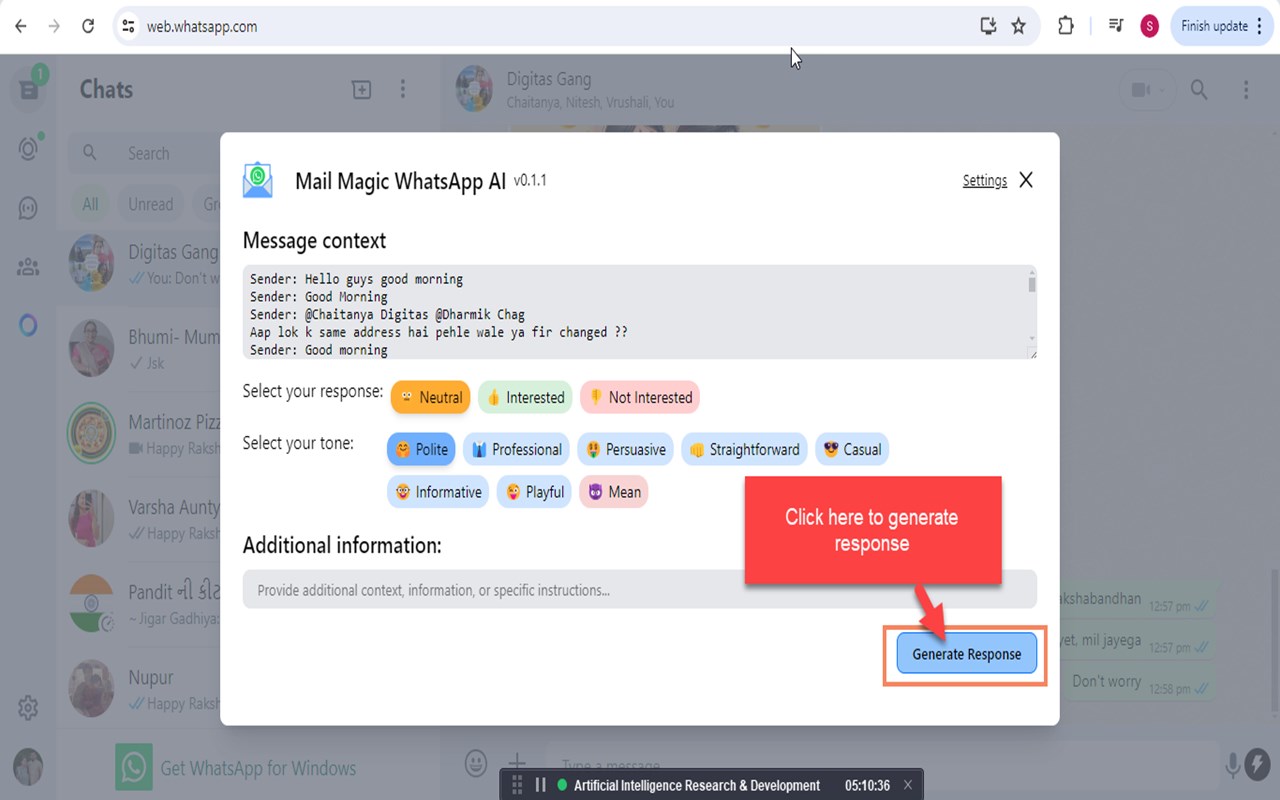1280x800 pixels.
Task: Pause the screen recording in bottom bar
Action: [x=540, y=785]
